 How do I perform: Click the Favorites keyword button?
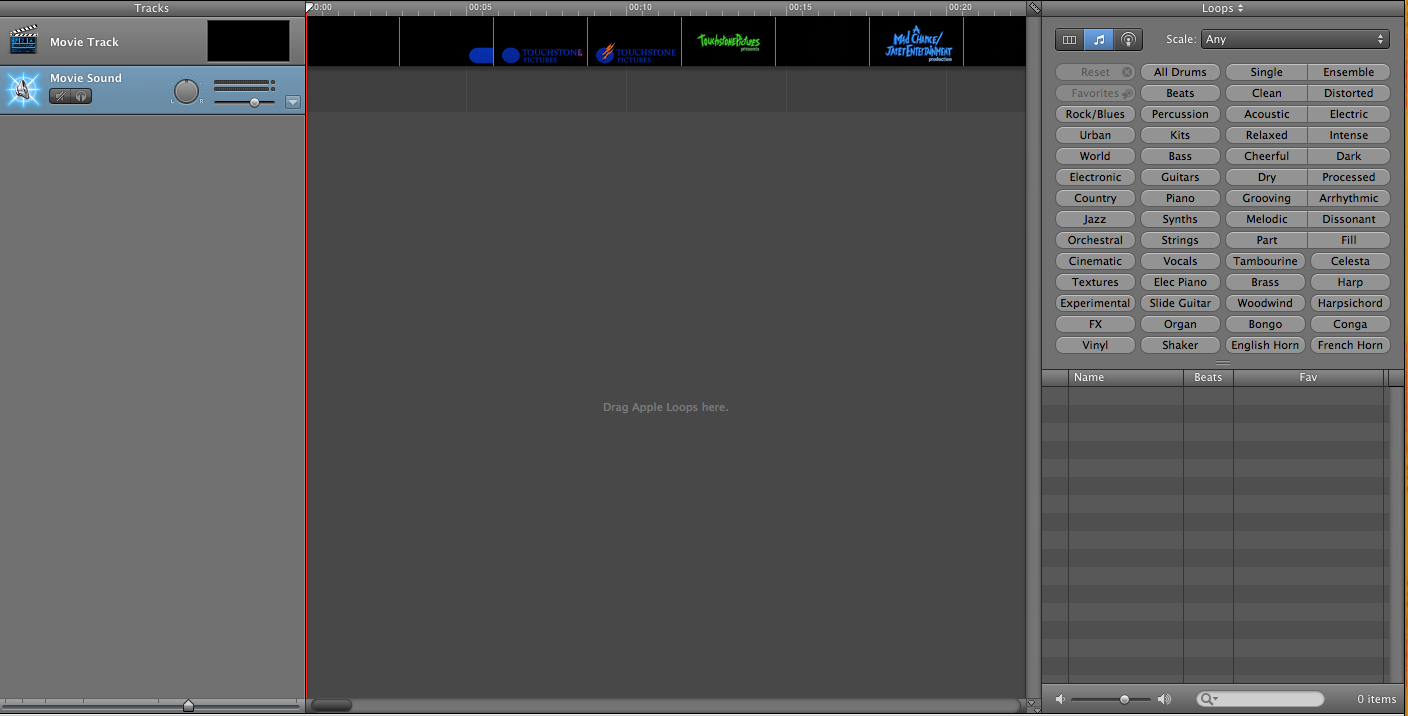coord(1095,93)
